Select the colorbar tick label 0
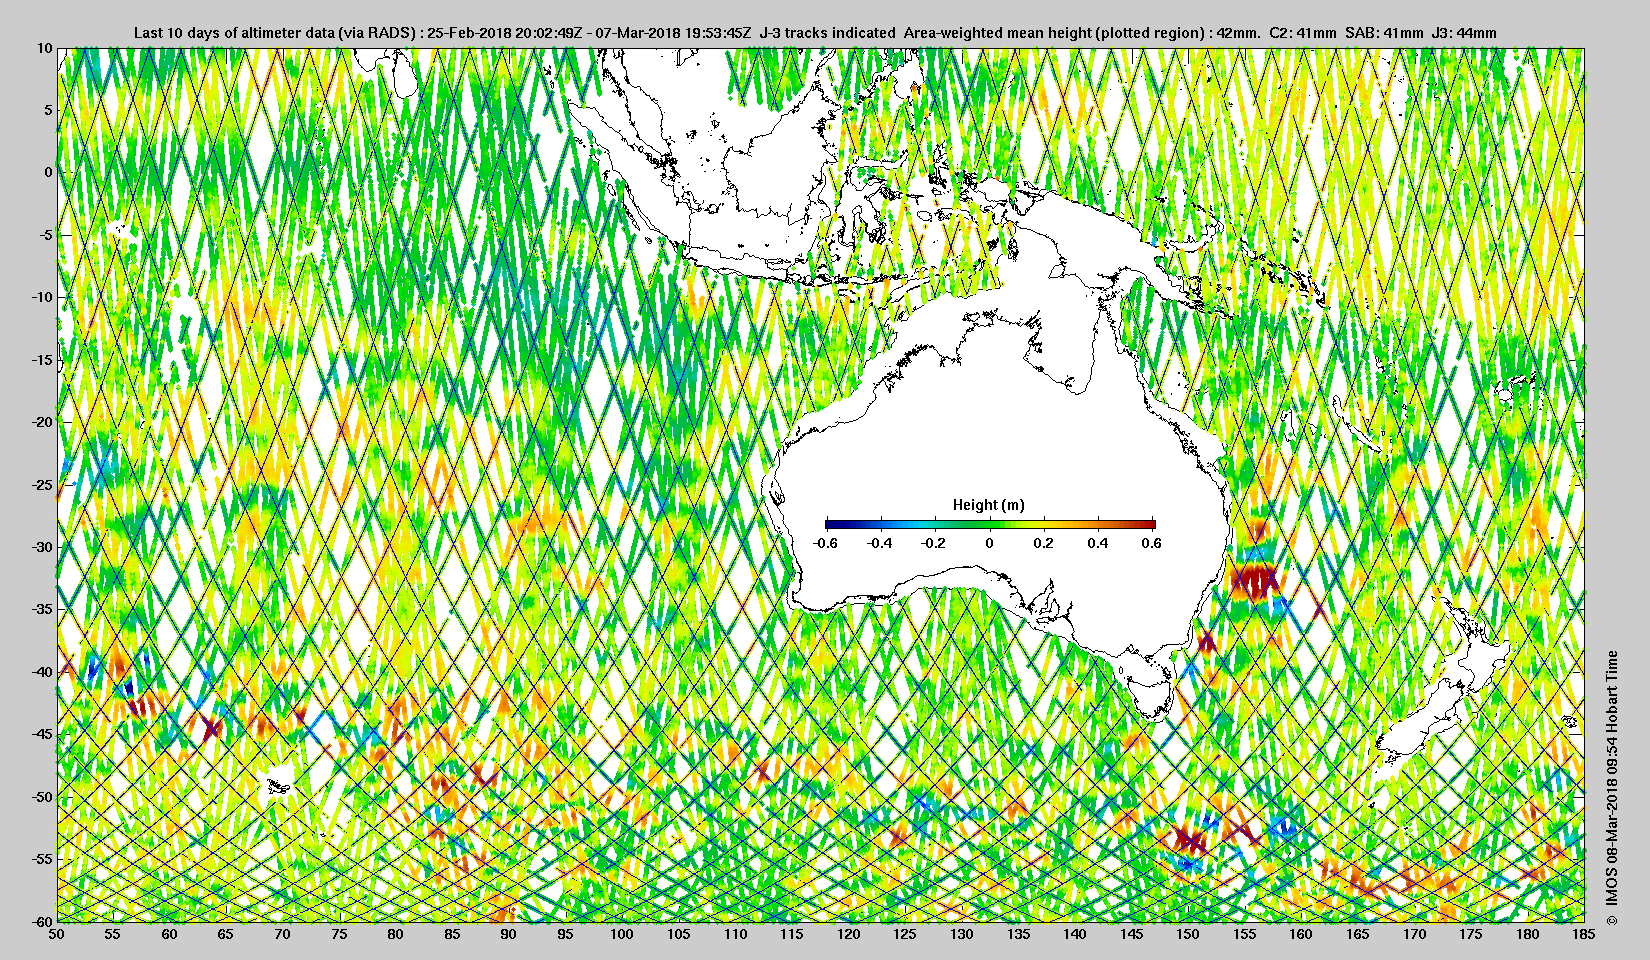The image size is (1650, 960). (990, 543)
